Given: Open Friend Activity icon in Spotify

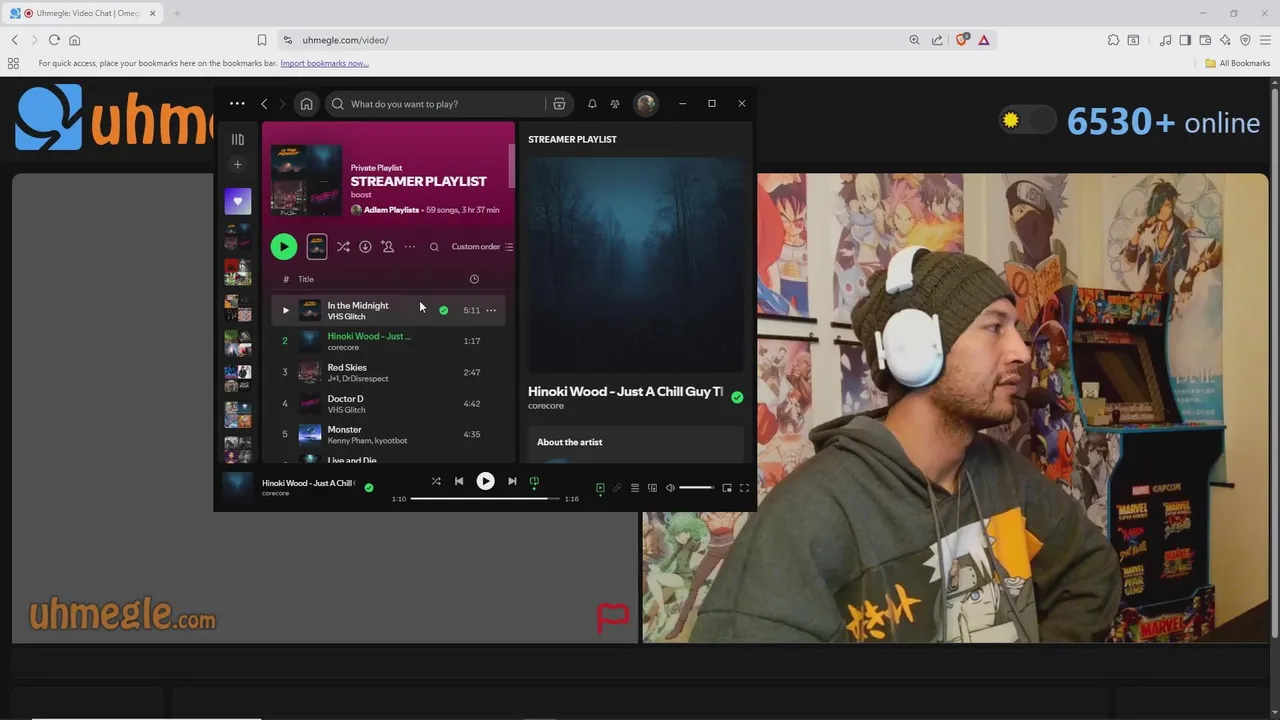Looking at the screenshot, I should tap(615, 104).
